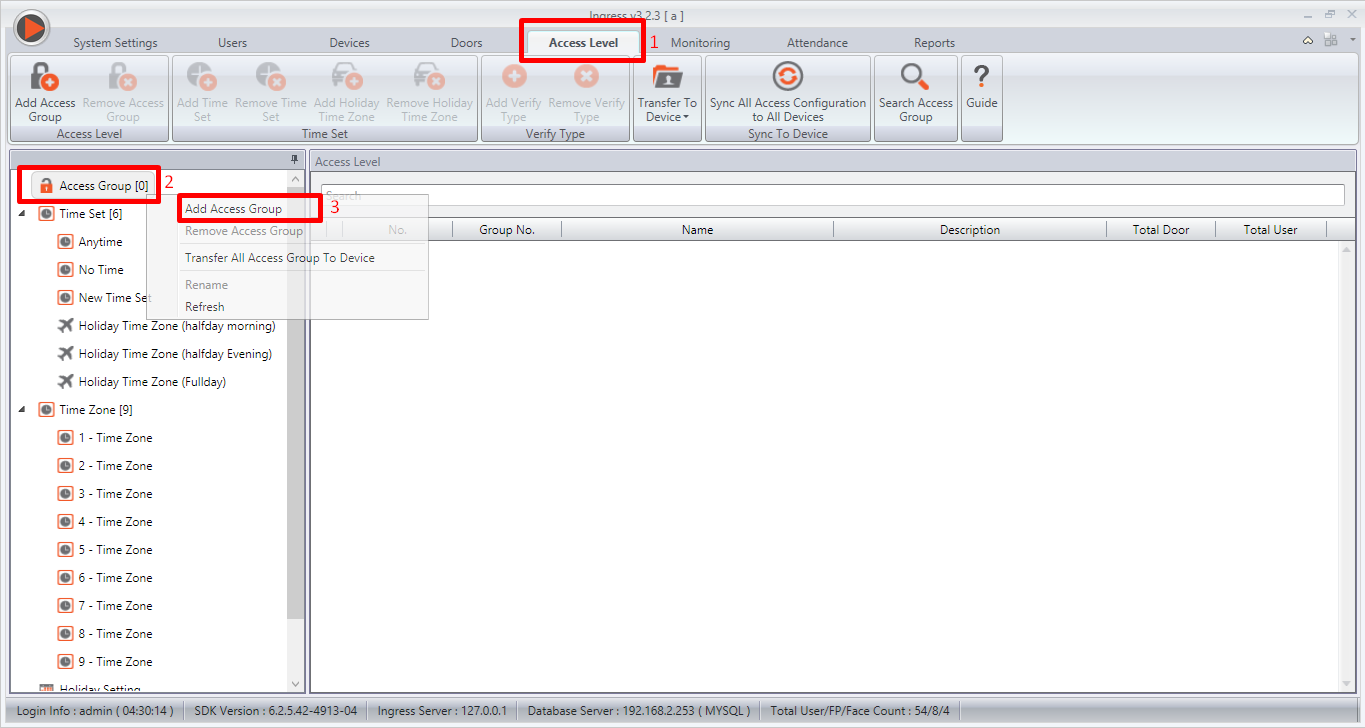
Task: Click the Total Door column header
Action: tap(1161, 230)
